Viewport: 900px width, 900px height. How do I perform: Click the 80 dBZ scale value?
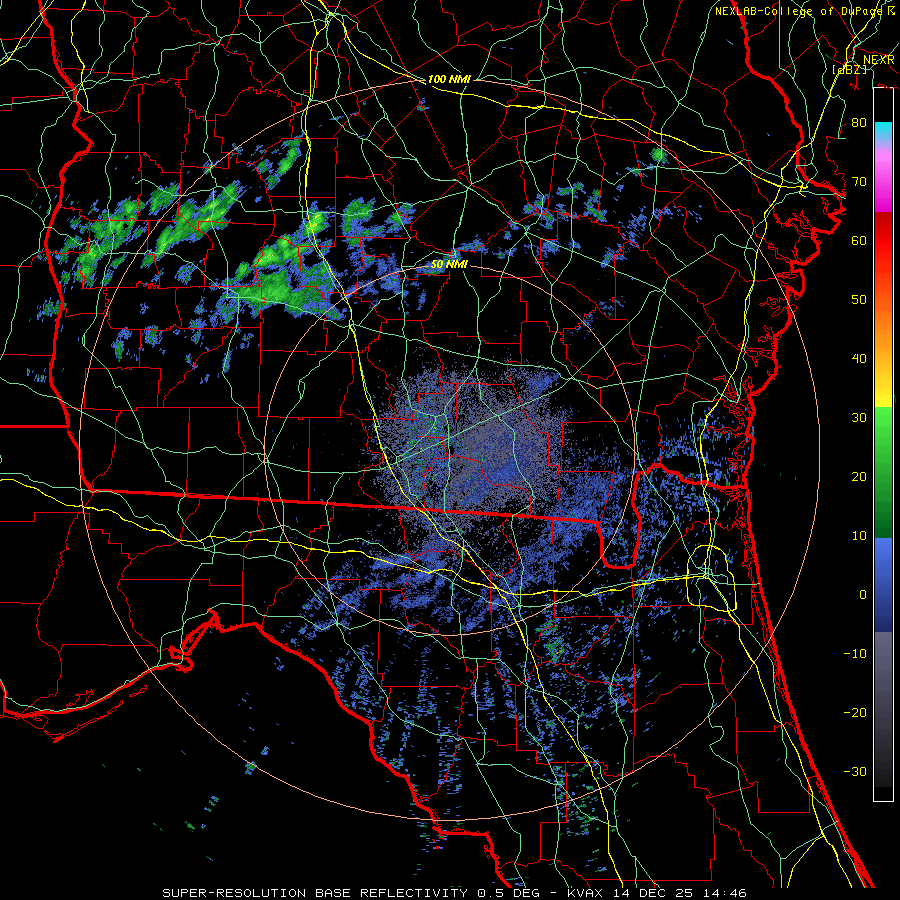(859, 122)
